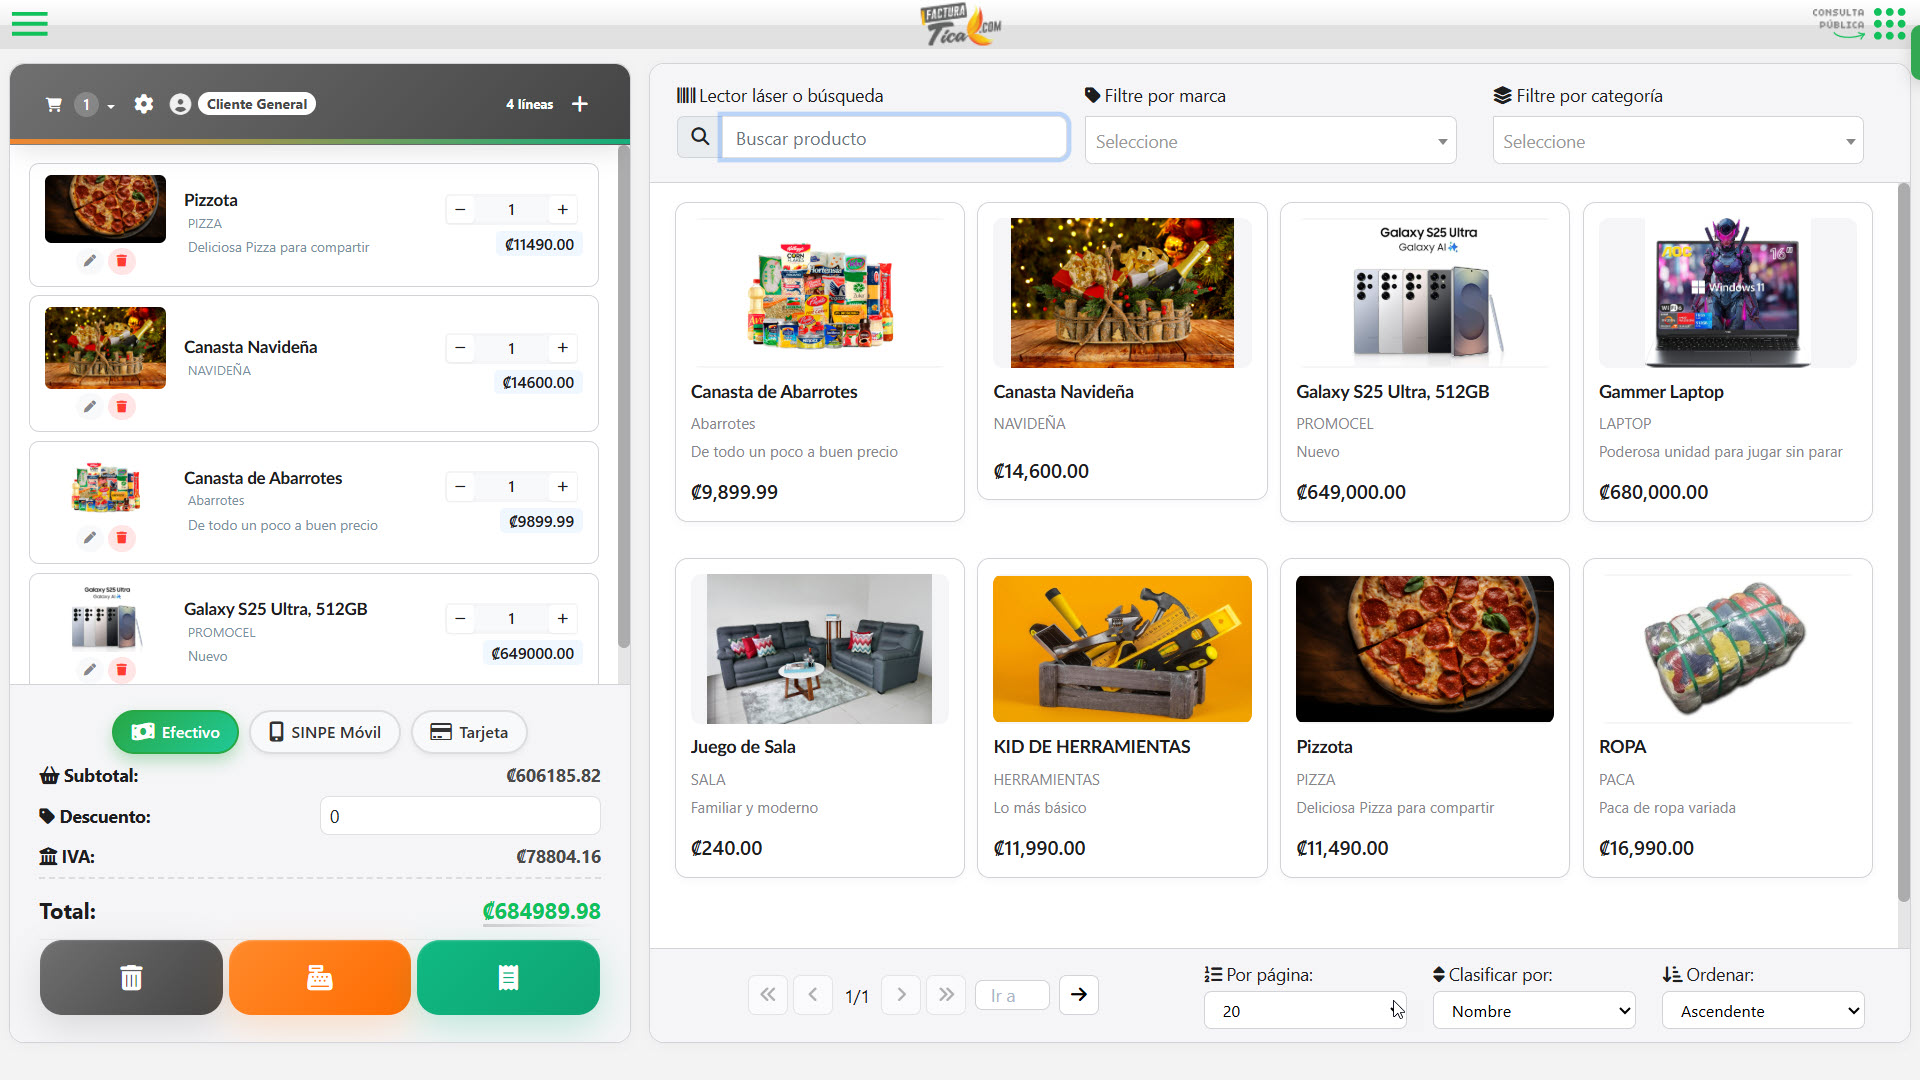
Task: Click the gray trash button to clear the sale
Action: (x=131, y=977)
